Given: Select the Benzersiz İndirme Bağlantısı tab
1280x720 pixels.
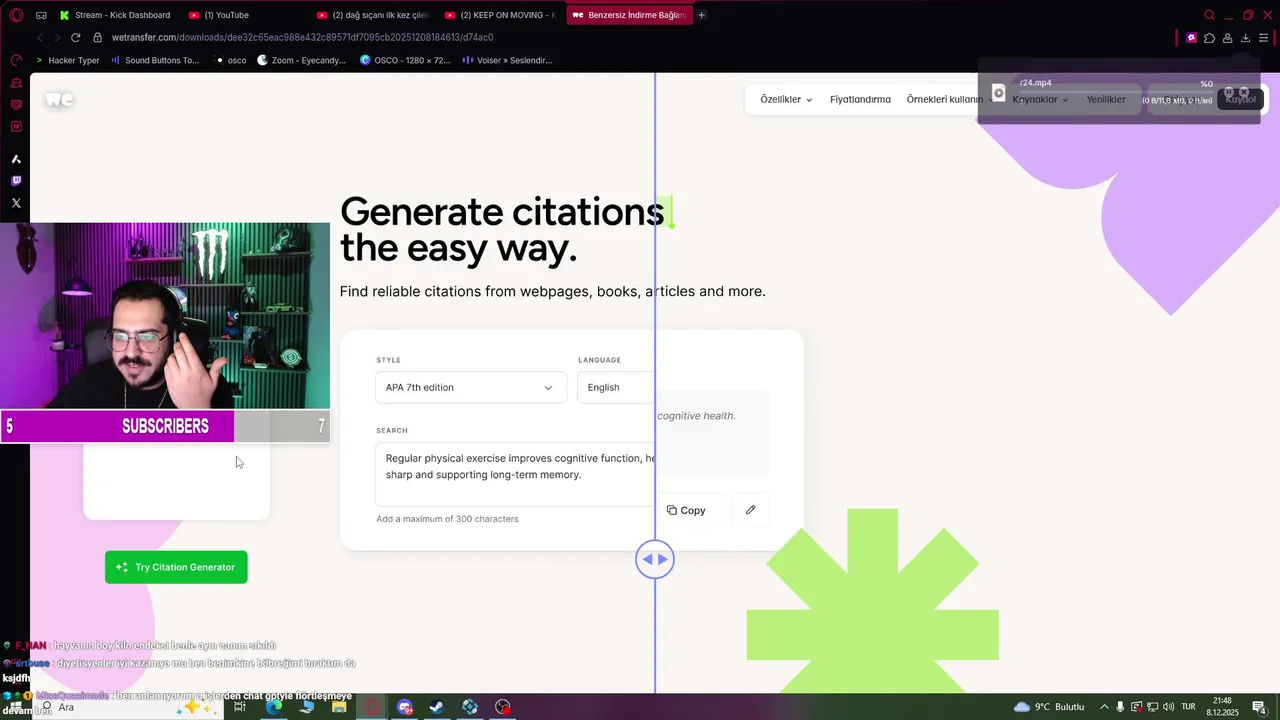Looking at the screenshot, I should [629, 15].
